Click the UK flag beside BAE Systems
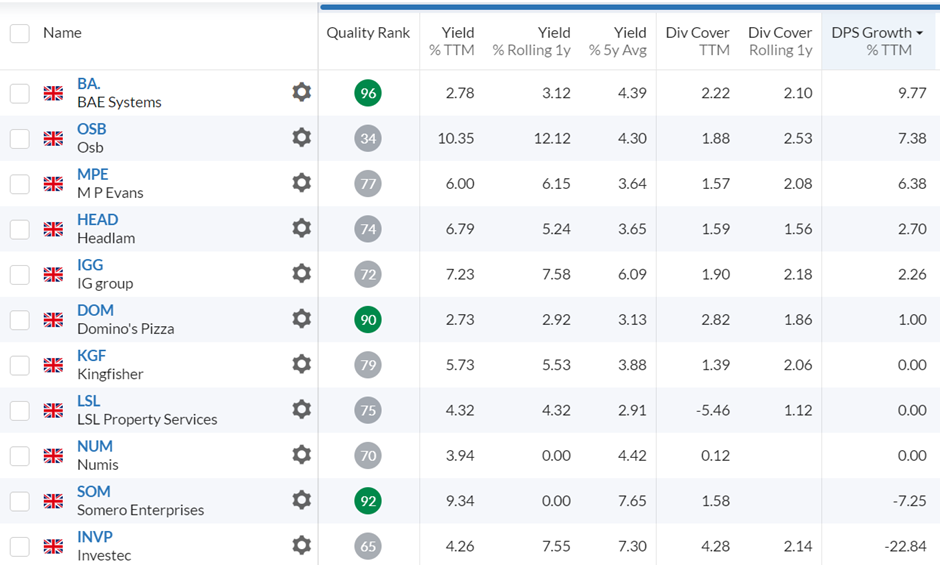Viewport: 940px width, 565px height. point(53,93)
